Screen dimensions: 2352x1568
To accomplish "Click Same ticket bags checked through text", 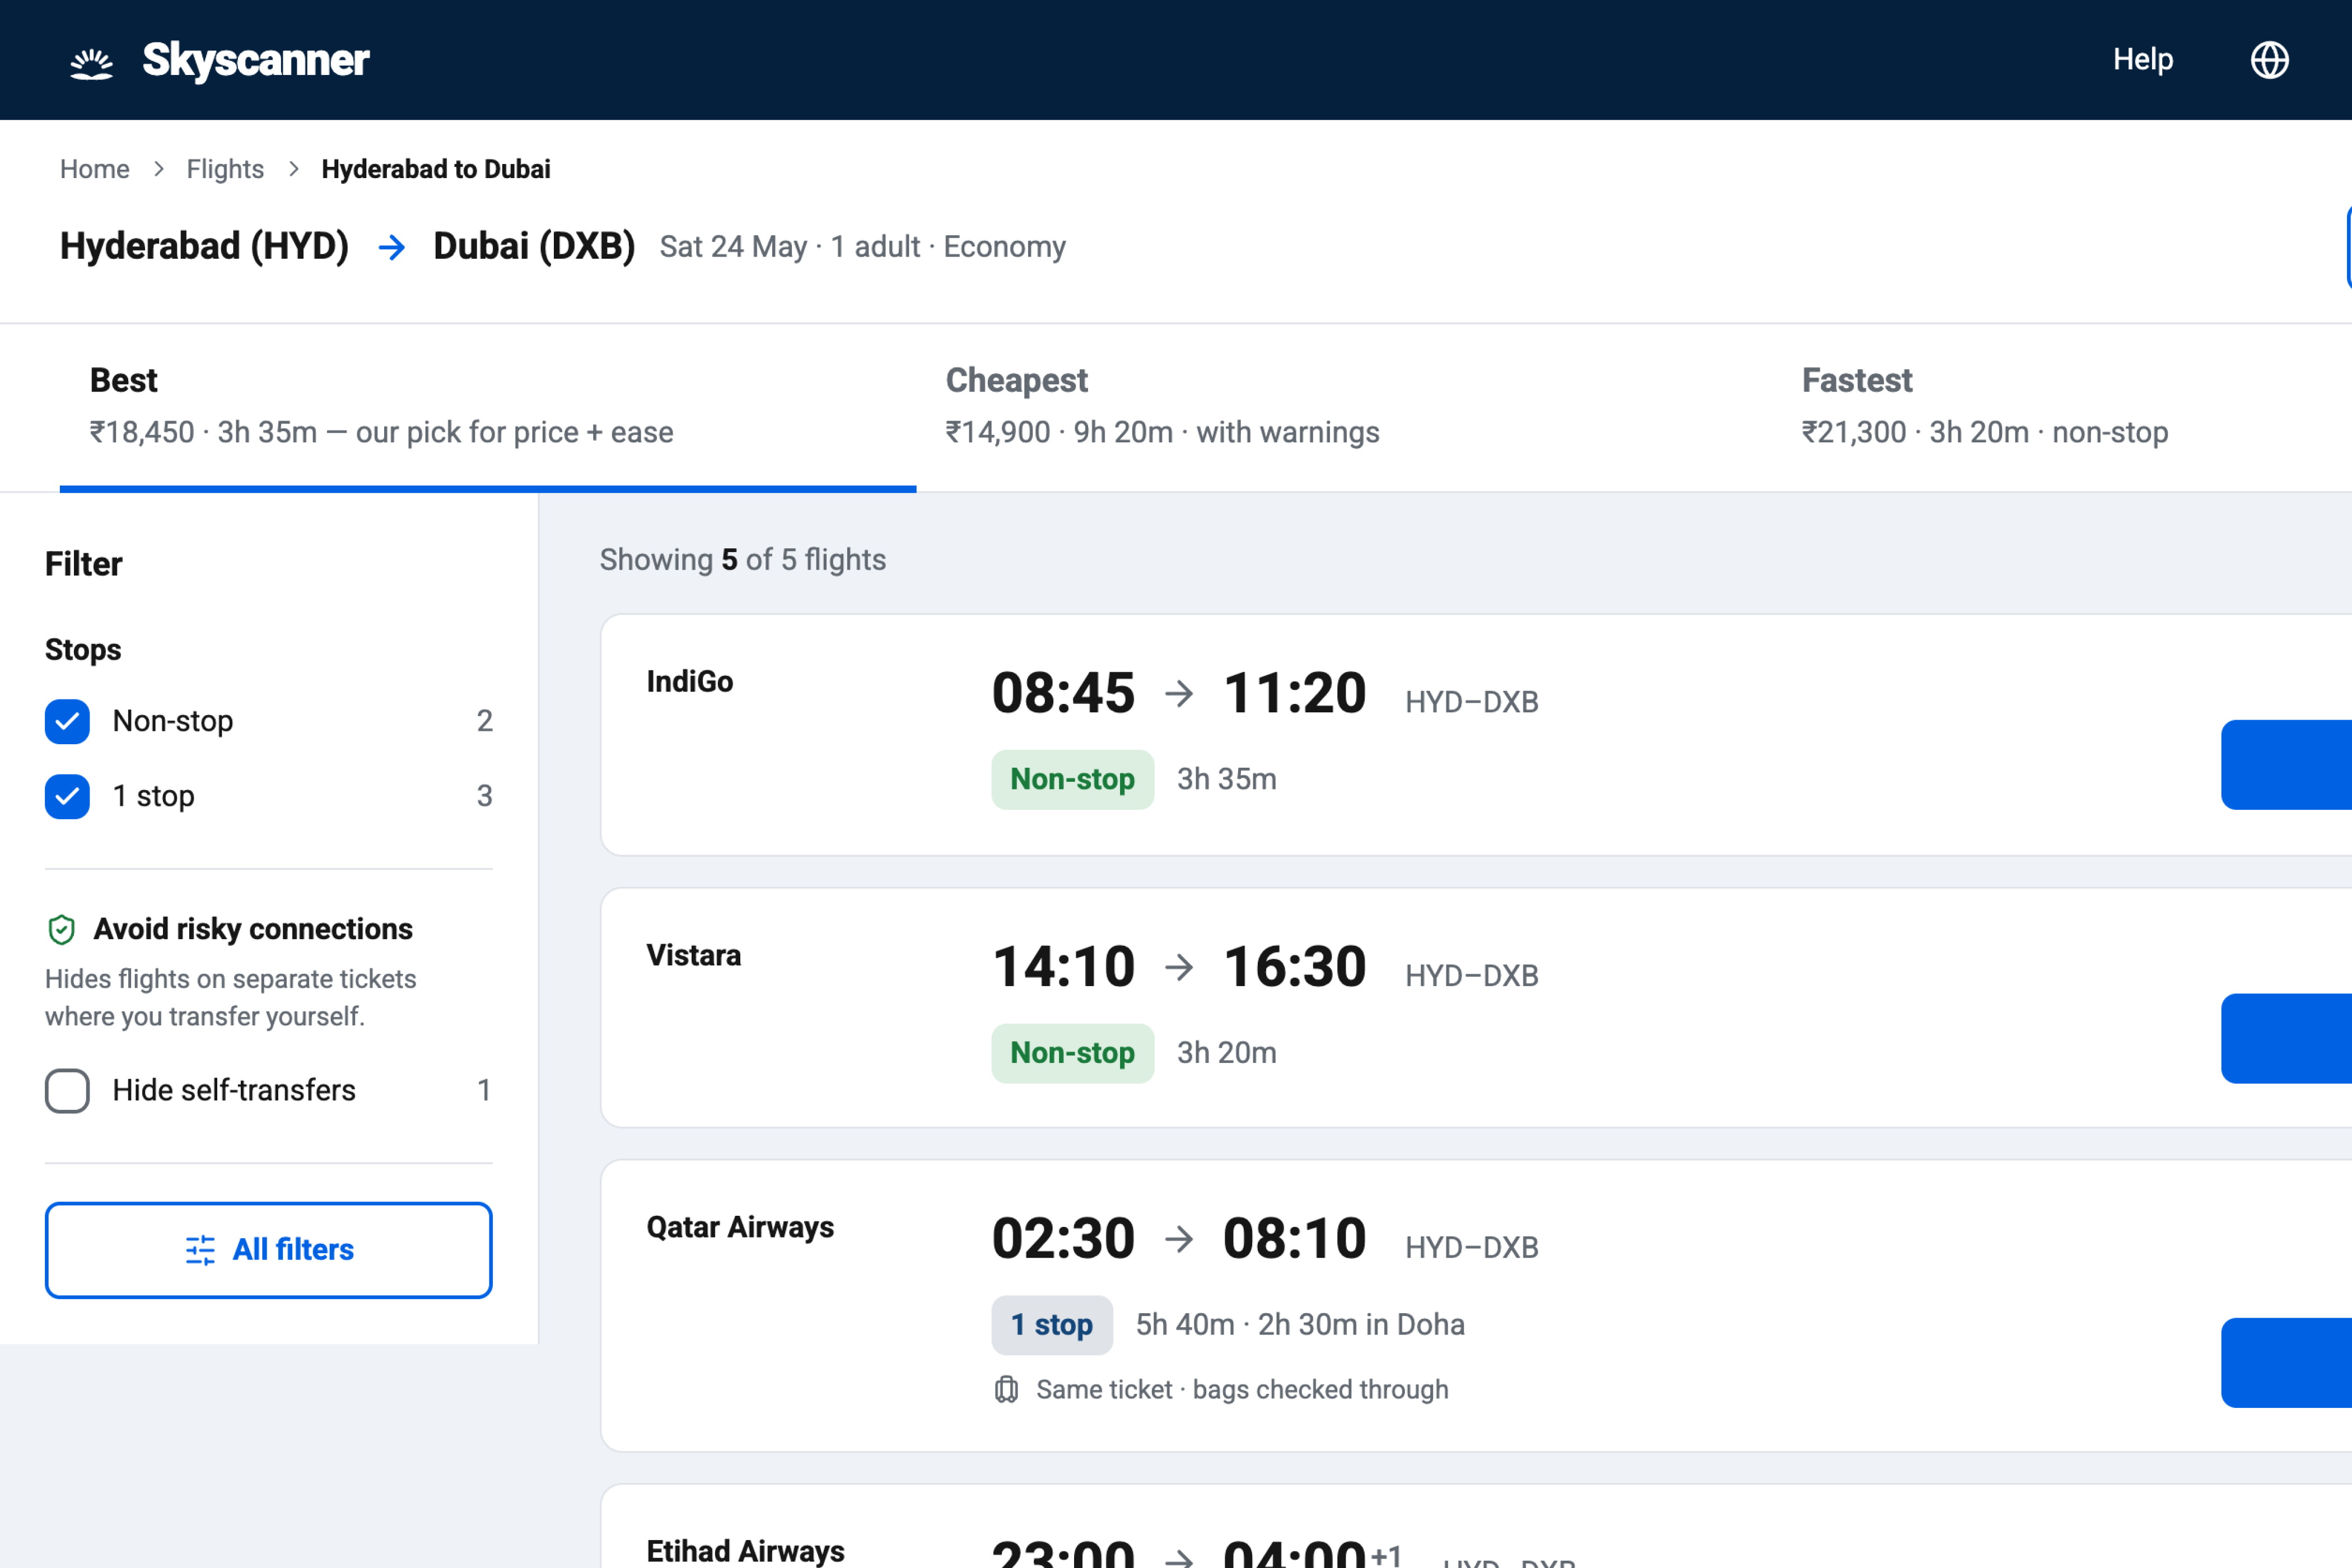I will [x=1242, y=1390].
